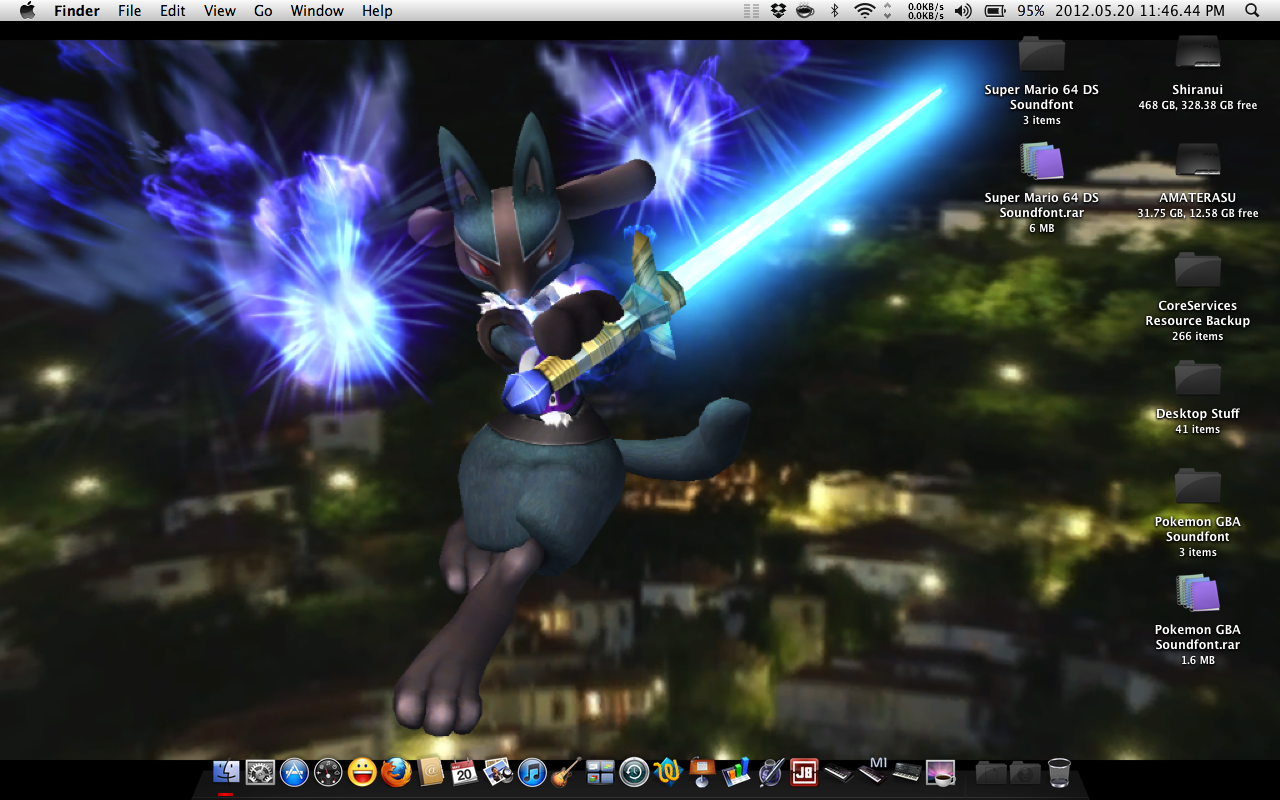Click the Dropbox menu bar icon
This screenshot has width=1280, height=800.
pos(779,11)
